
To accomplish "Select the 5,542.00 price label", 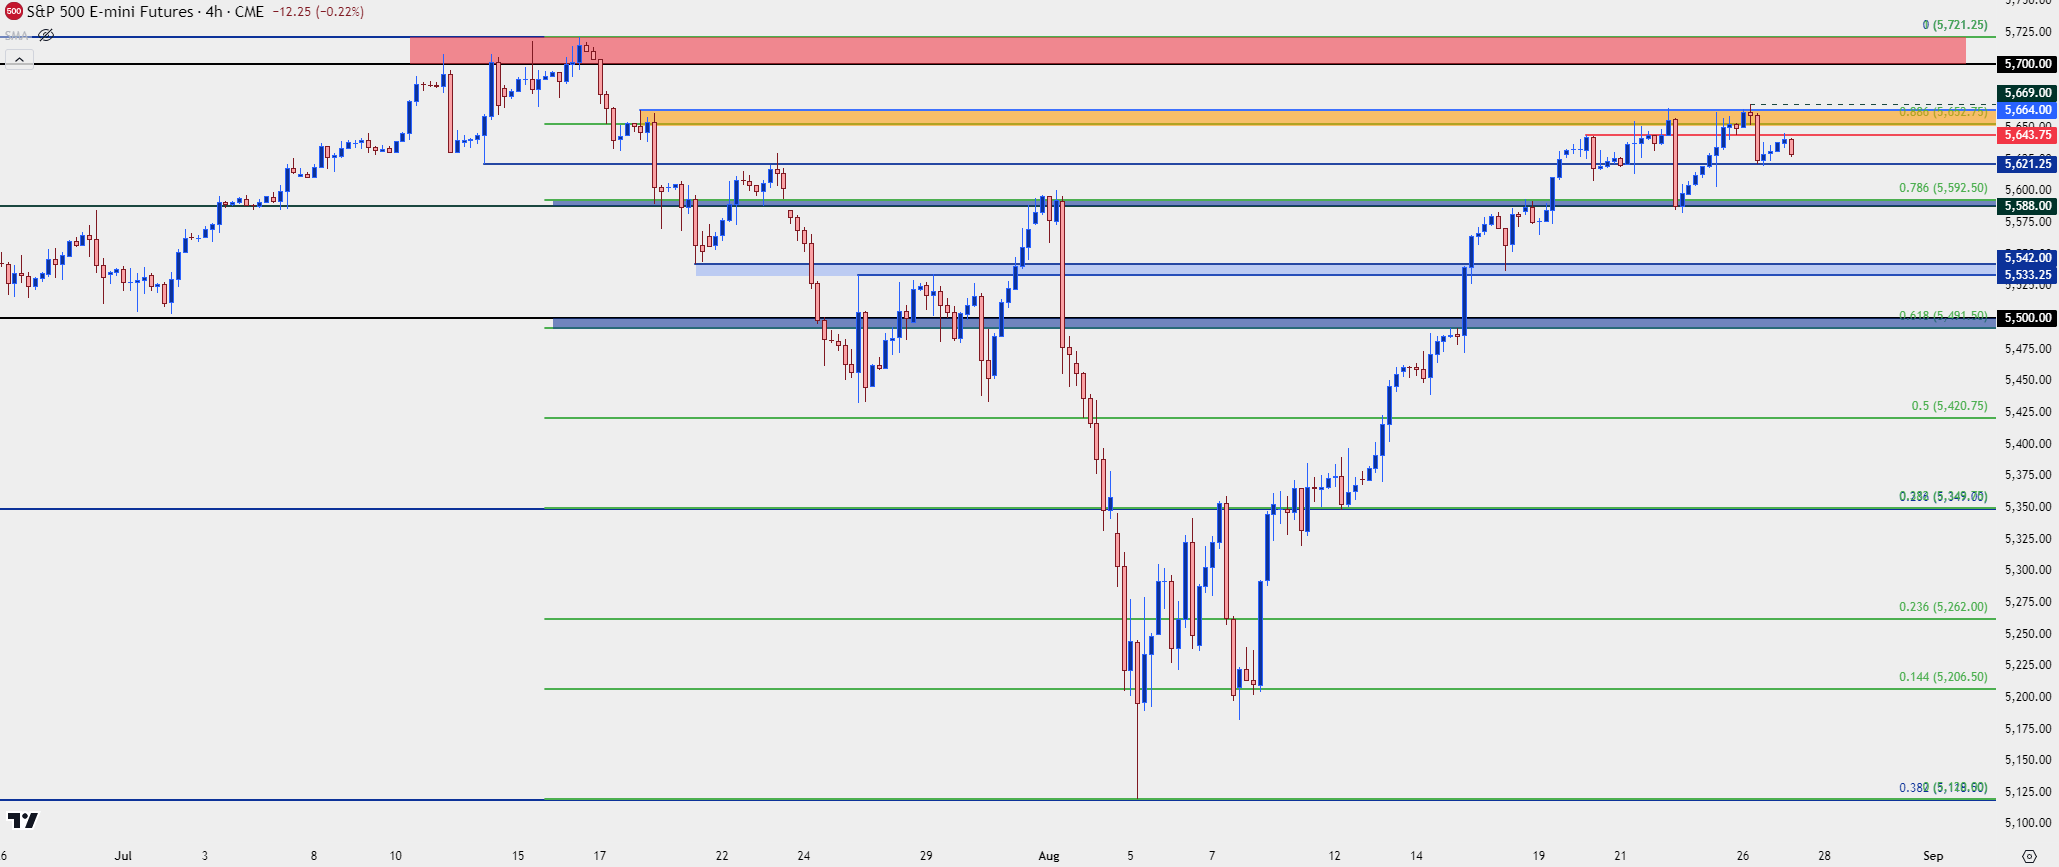I will tap(2026, 258).
